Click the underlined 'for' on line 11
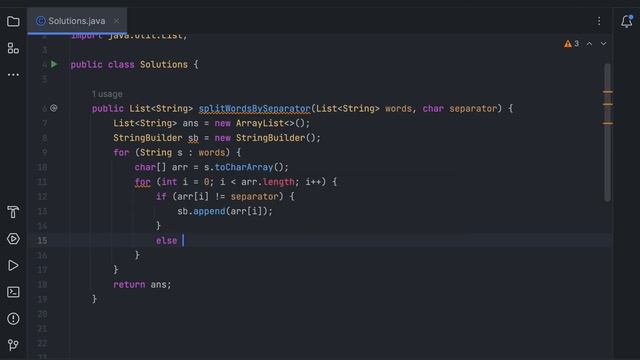This screenshot has height=360, width=640. [142, 182]
